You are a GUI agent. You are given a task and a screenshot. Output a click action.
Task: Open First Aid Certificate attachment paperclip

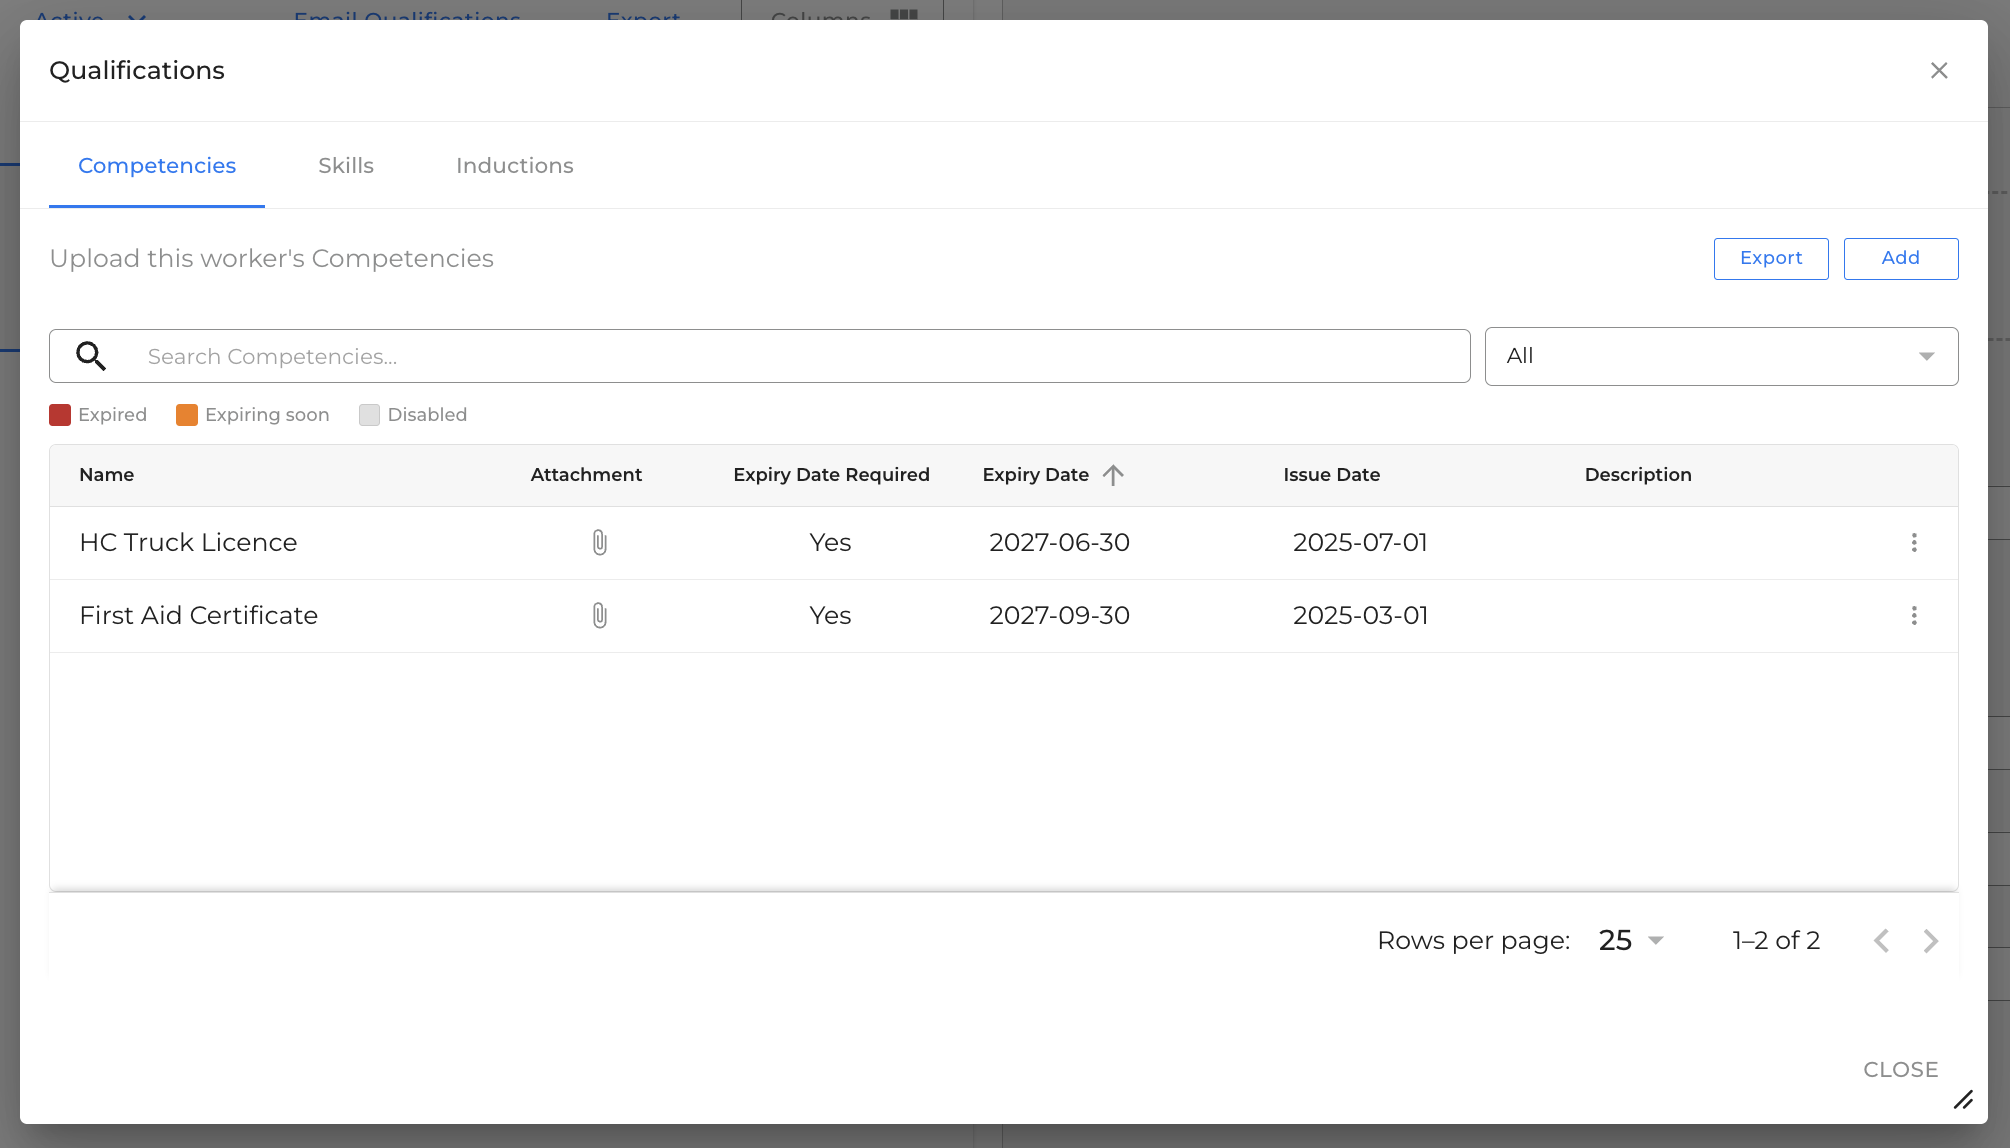click(599, 615)
